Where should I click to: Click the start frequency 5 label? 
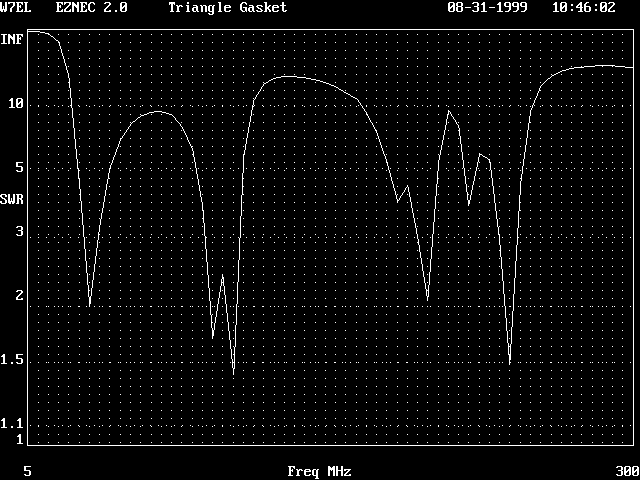point(27,471)
